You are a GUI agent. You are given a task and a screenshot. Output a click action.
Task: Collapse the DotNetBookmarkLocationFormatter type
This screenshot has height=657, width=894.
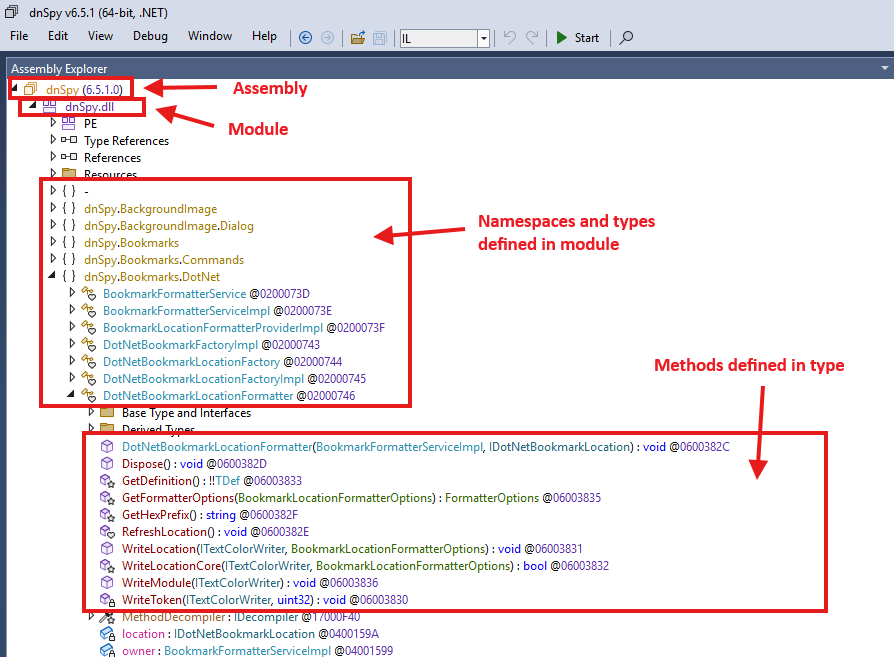click(x=72, y=396)
